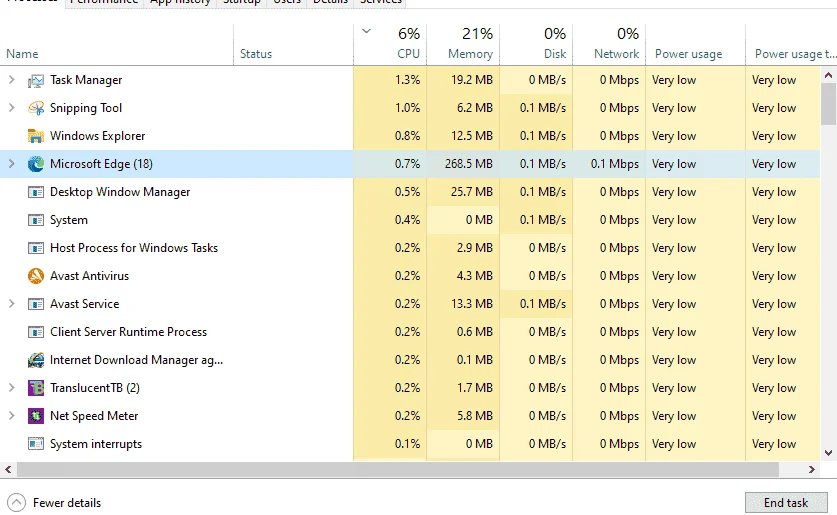The width and height of the screenshot is (837, 515).
Task: Click the 1.3% CPU value for Task Manager
Action: [x=408, y=80]
